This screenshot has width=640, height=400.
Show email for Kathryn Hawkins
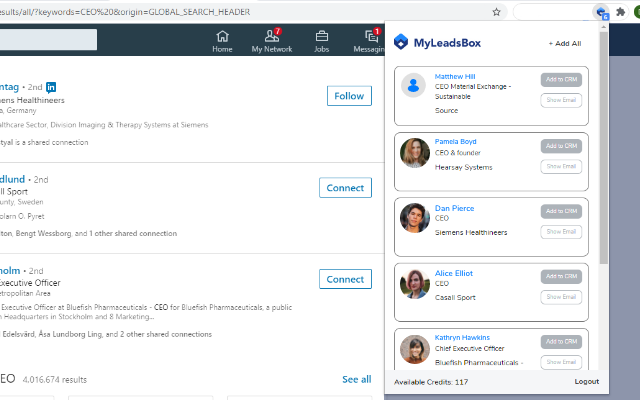(561, 362)
